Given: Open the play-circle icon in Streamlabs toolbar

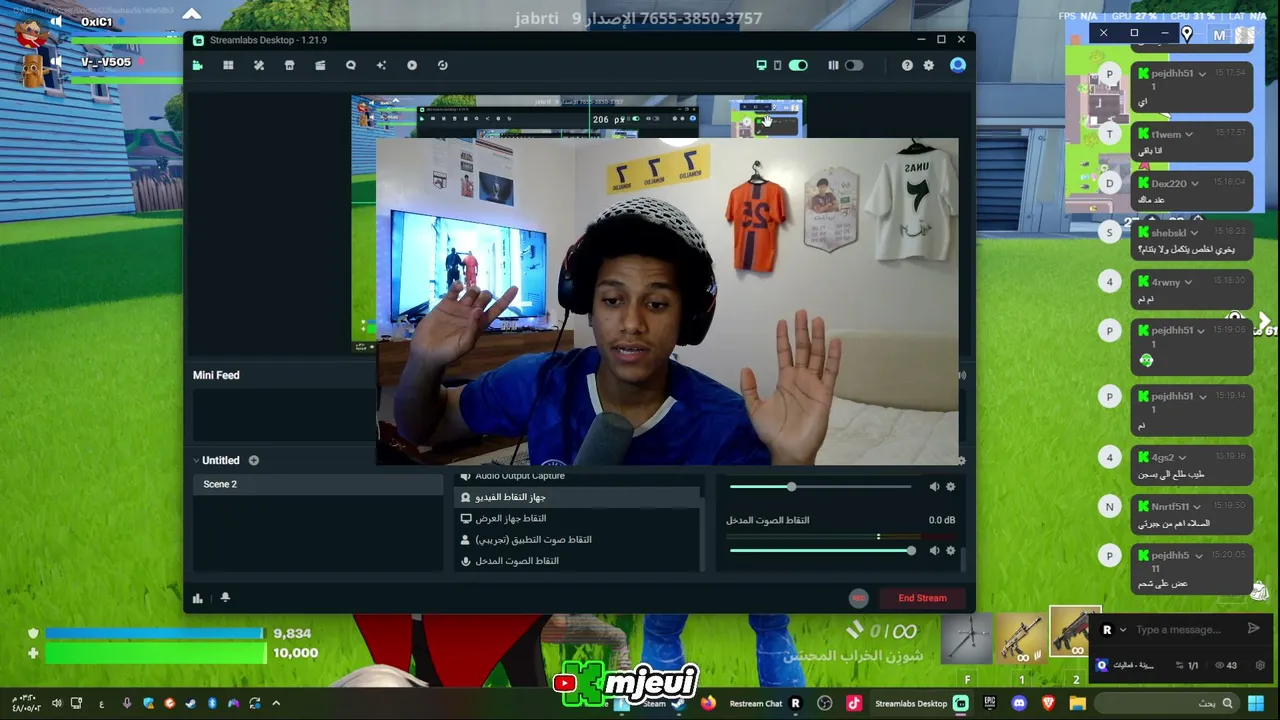Looking at the screenshot, I should [x=412, y=65].
